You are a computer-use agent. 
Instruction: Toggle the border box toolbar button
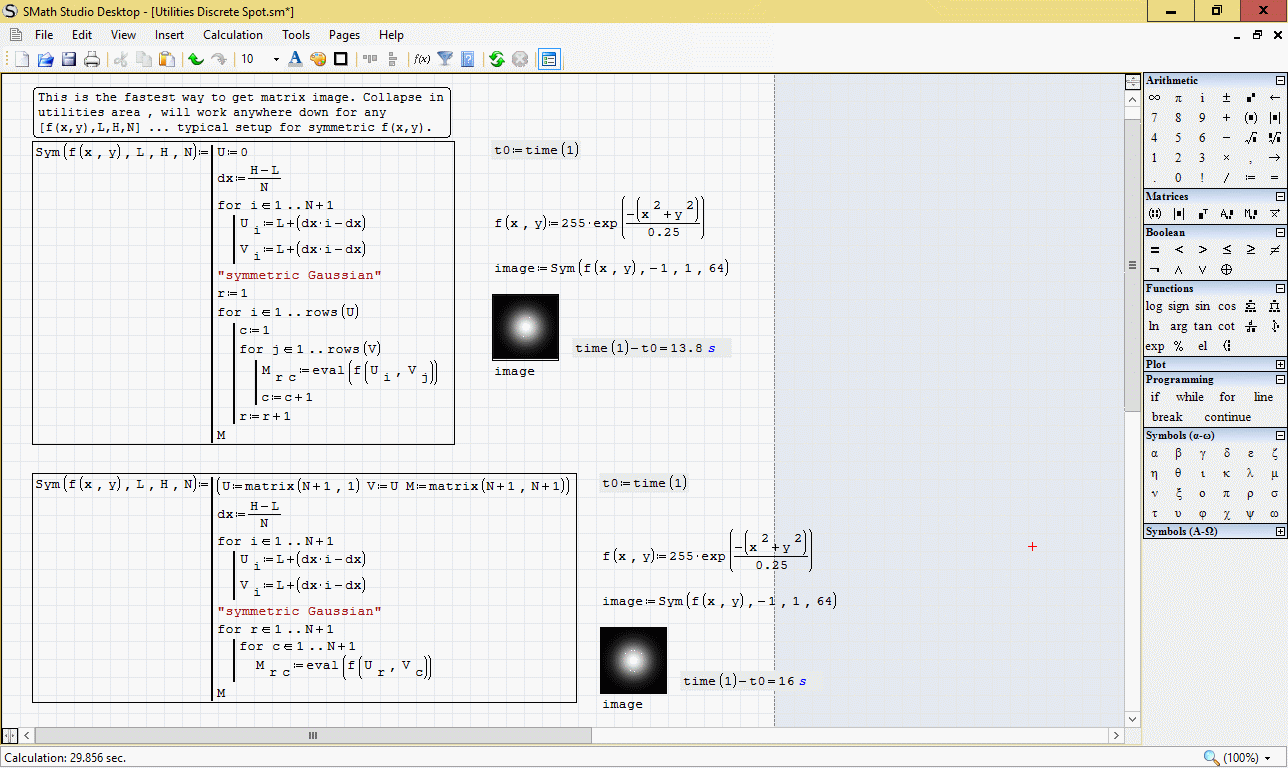341,60
